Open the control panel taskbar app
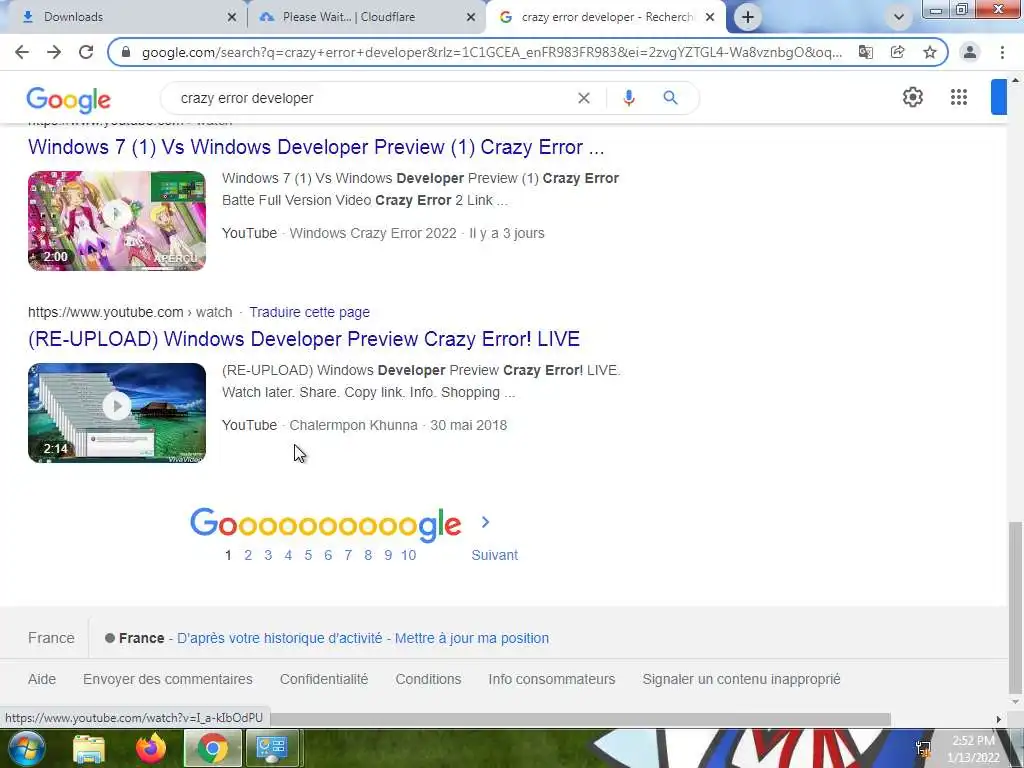1024x768 pixels. pyautogui.click(x=272, y=748)
